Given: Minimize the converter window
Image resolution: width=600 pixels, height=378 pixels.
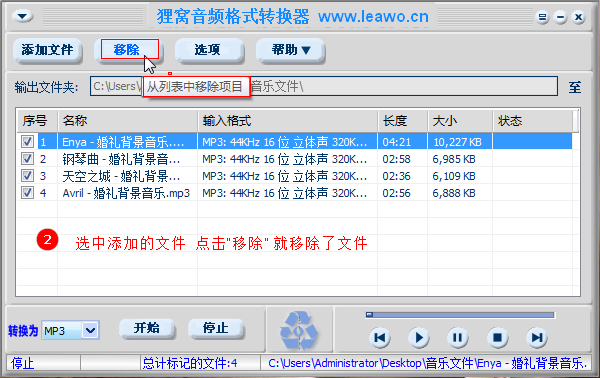Looking at the screenshot, I should 561,17.
